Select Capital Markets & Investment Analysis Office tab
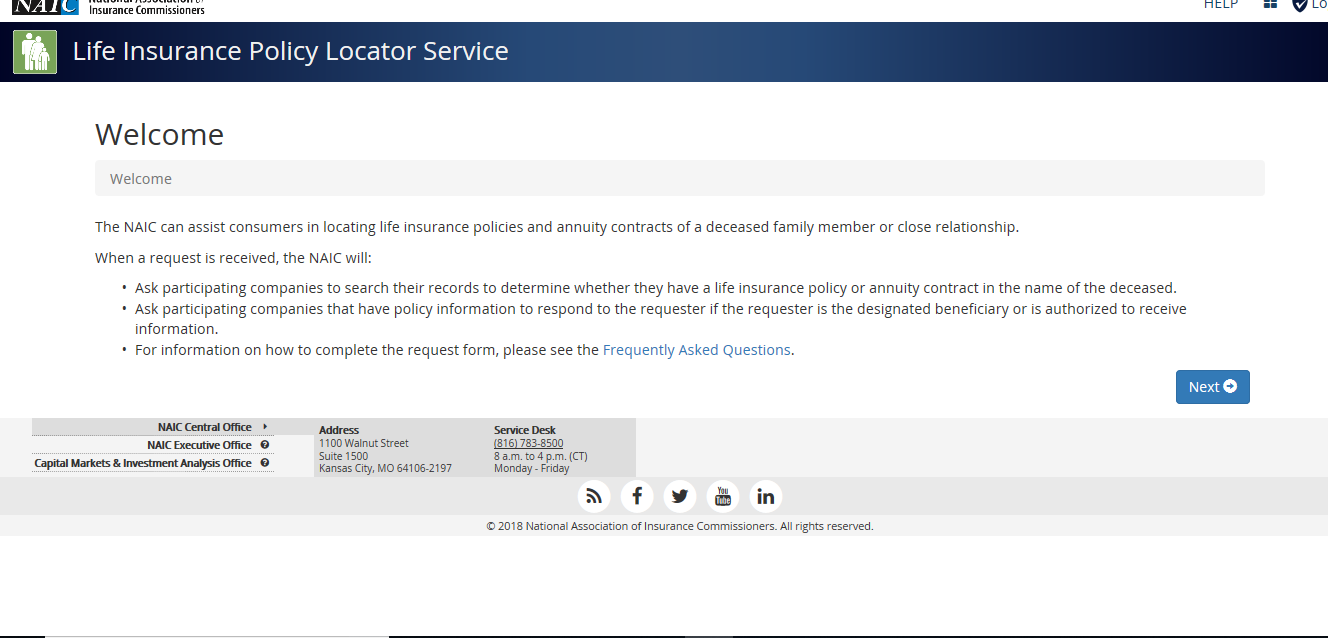Image resolution: width=1328 pixels, height=638 pixels. click(143, 463)
